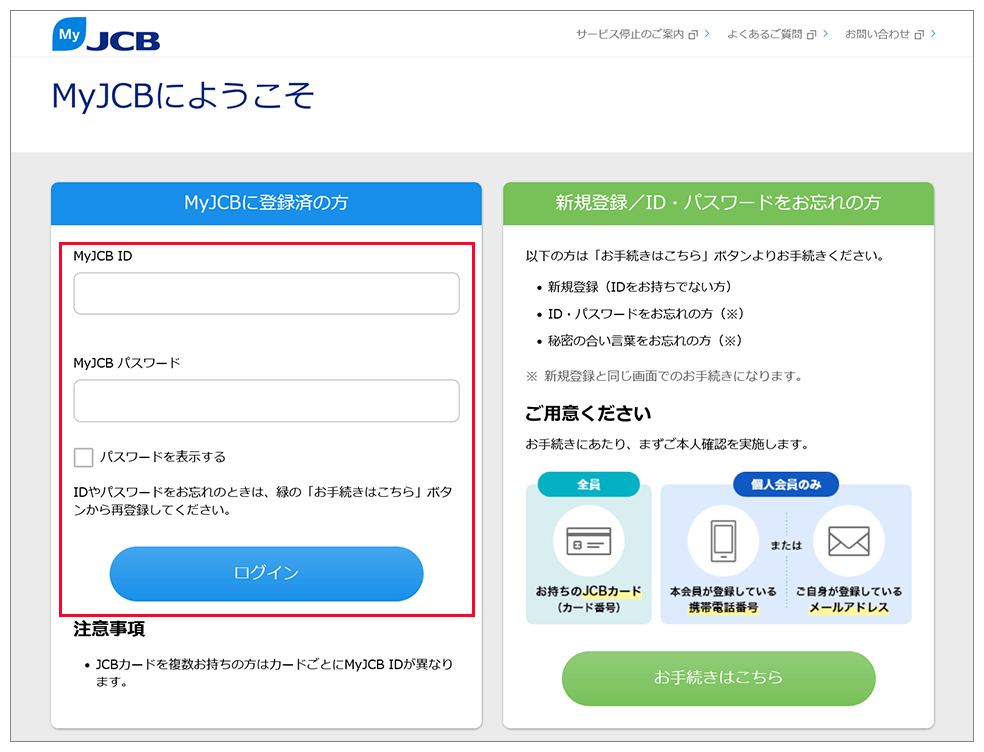Click the mobile phone icon
Screen dimensions: 984x752
(x=724, y=541)
